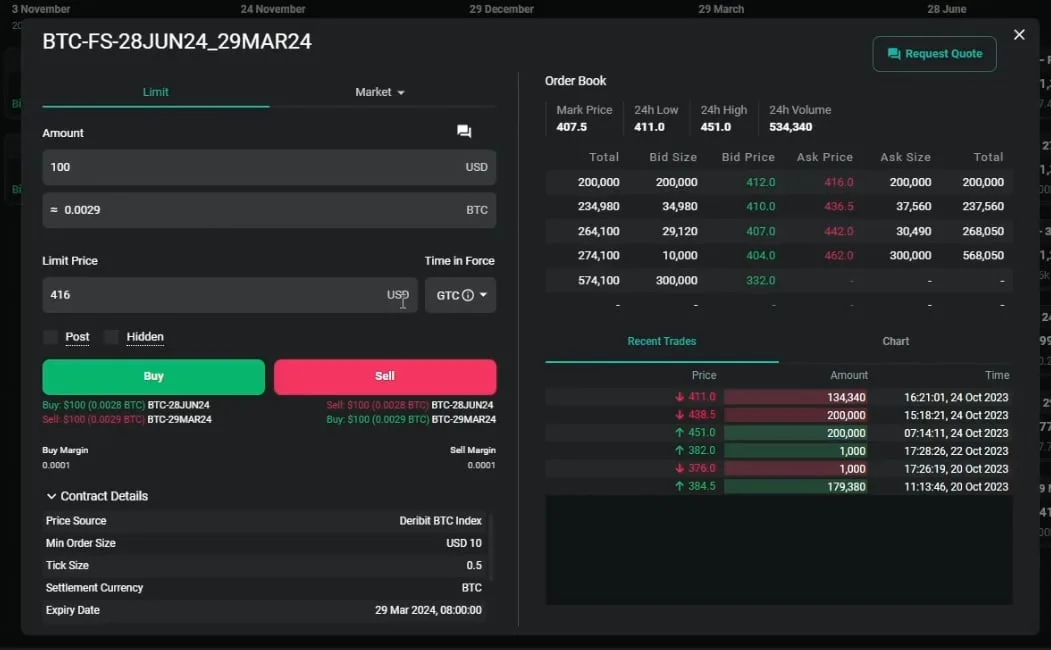The height and width of the screenshot is (650, 1051).
Task: Switch to the Chart tab
Action: pyautogui.click(x=895, y=341)
